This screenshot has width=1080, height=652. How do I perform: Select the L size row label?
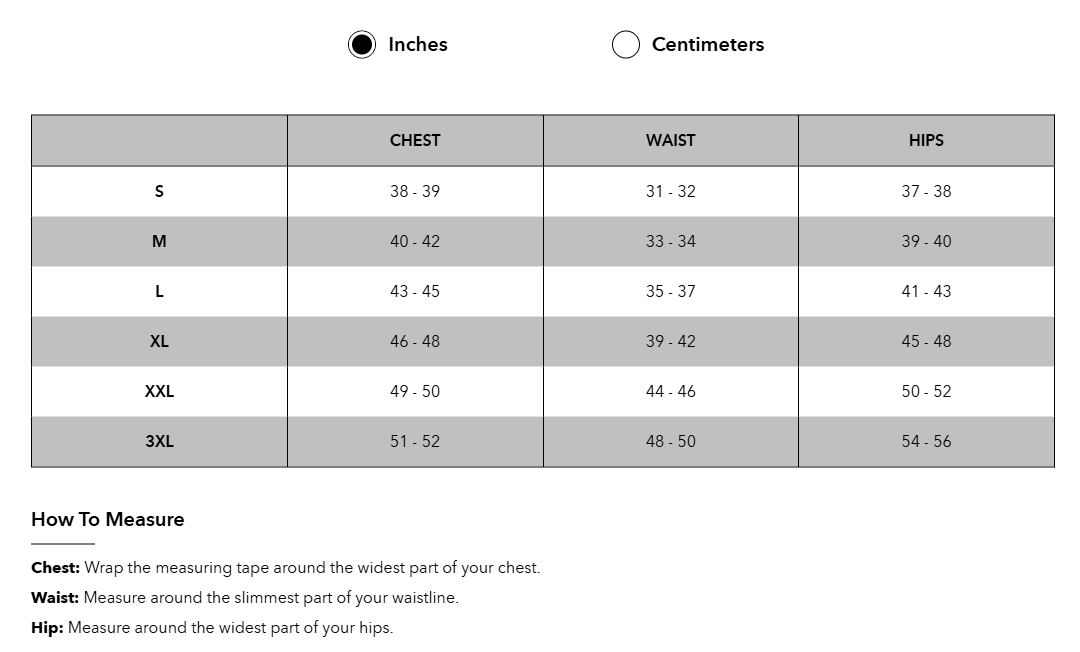[159, 291]
